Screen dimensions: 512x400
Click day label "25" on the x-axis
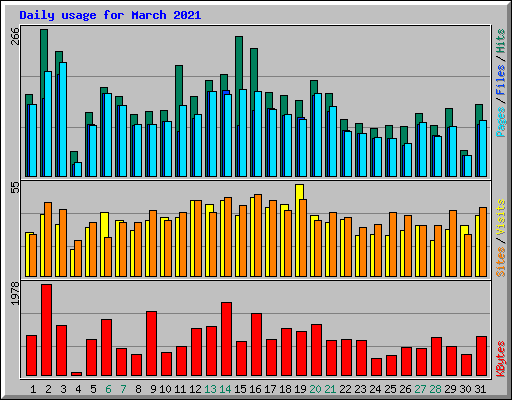point(390,389)
